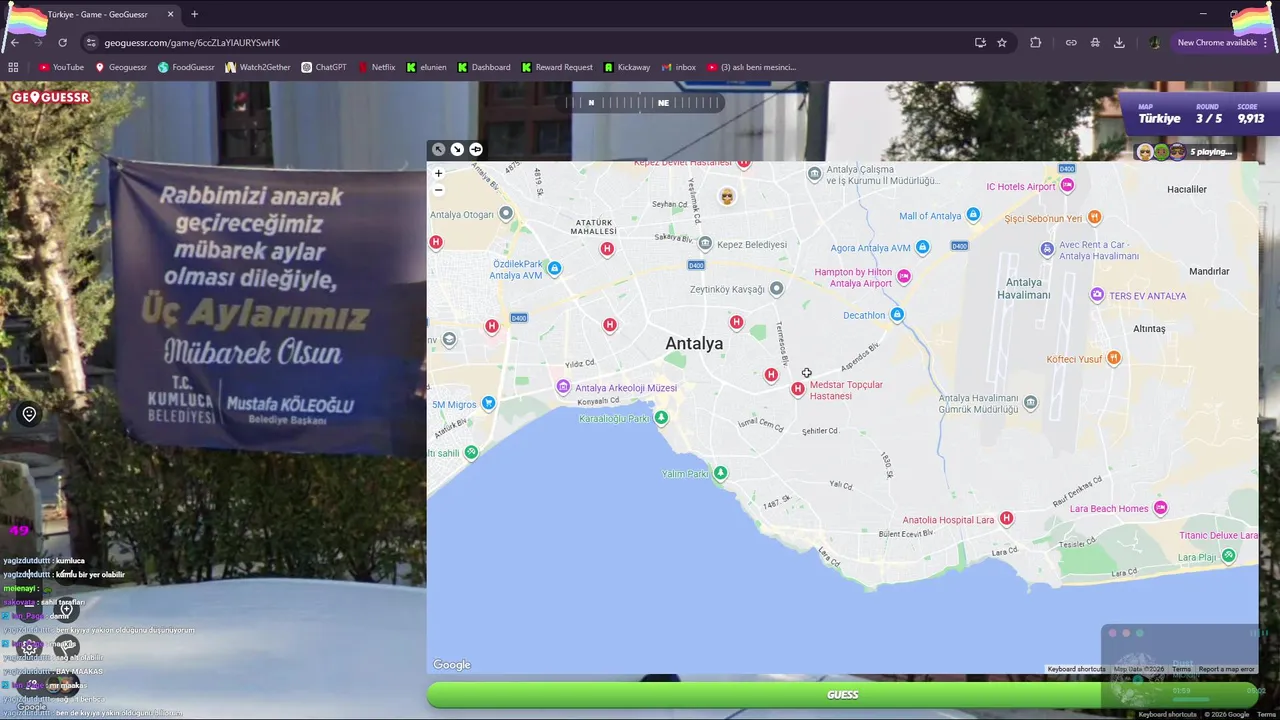This screenshot has width=1280, height=720.
Task: Click the Antalya Arkeoloji Müzesi marker
Action: point(563,387)
